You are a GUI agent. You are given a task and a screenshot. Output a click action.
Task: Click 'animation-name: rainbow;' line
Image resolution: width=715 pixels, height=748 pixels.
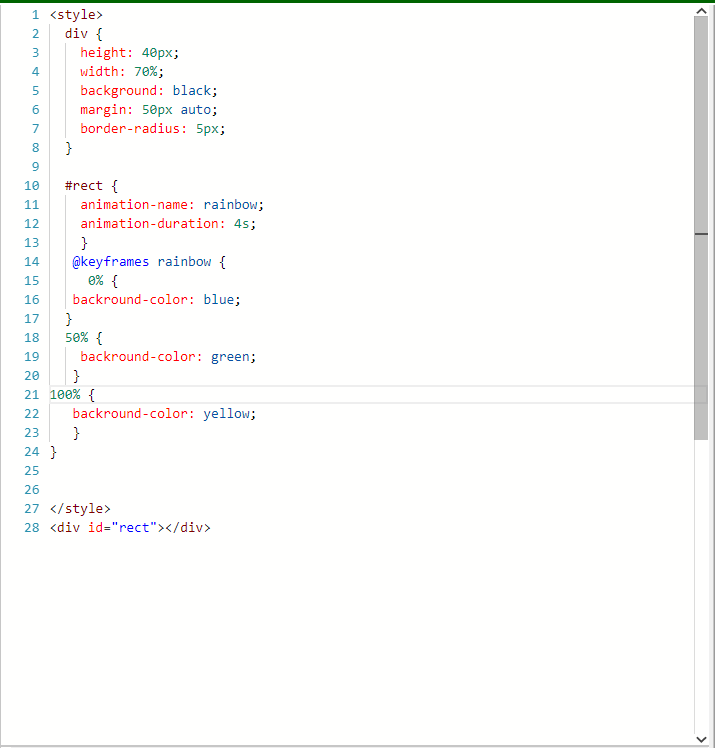(172, 205)
